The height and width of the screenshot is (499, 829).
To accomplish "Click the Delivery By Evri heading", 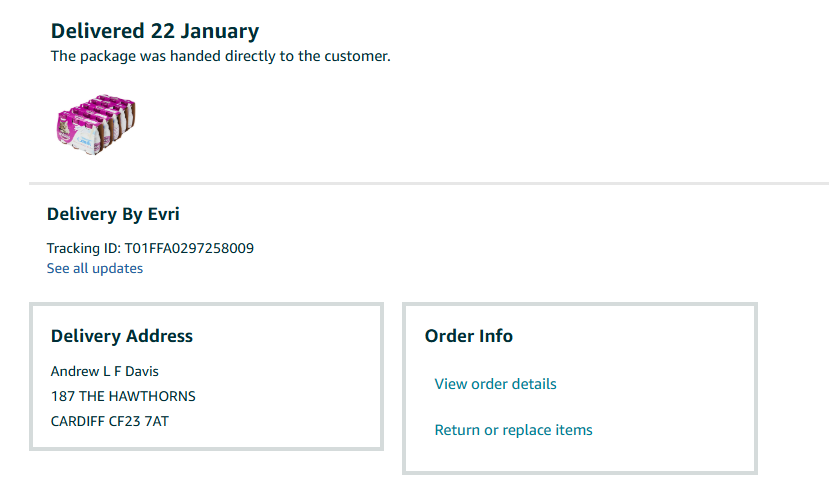I will tap(113, 214).
